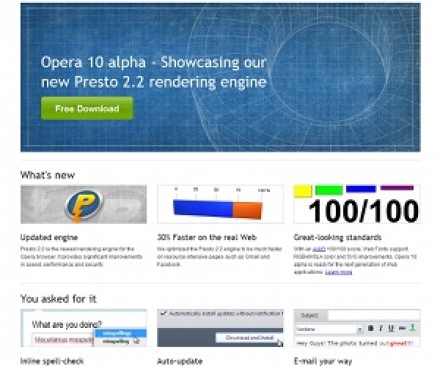Open the blue and orange speed chart thumbnail
The image size is (440, 366).
(x=220, y=204)
